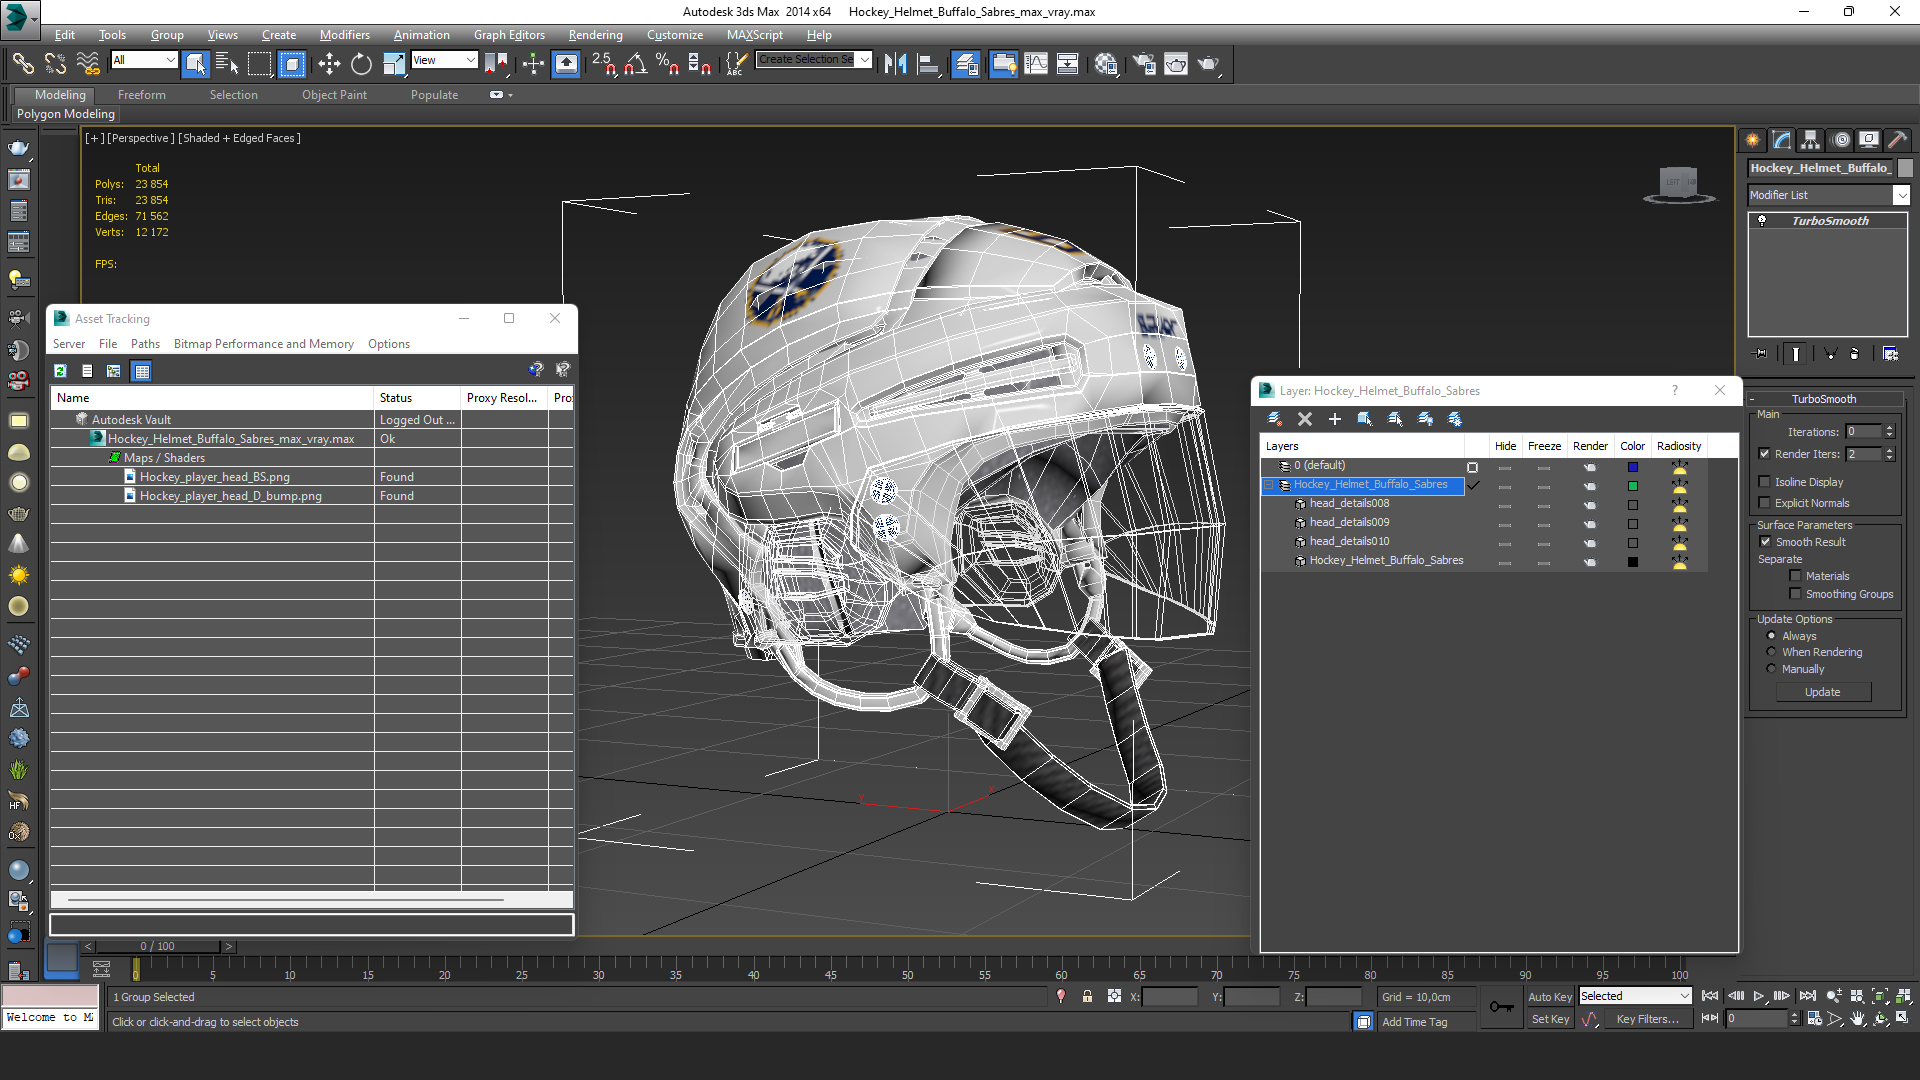Click the Render Production teapot
1920x1080 pixels.
1208,64
